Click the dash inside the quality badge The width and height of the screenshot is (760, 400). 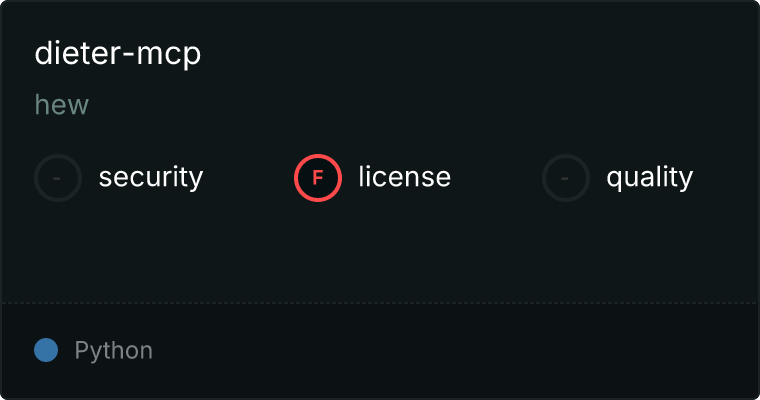[x=565, y=178]
